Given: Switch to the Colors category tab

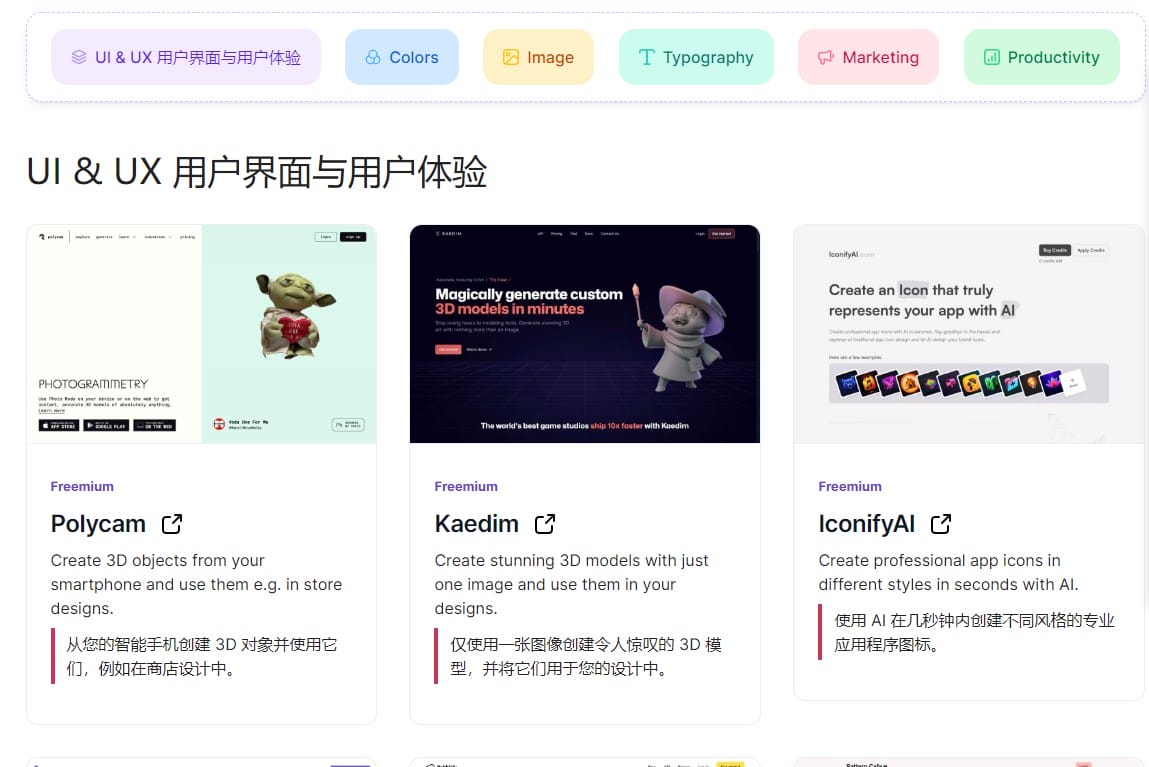Looking at the screenshot, I should coord(402,57).
